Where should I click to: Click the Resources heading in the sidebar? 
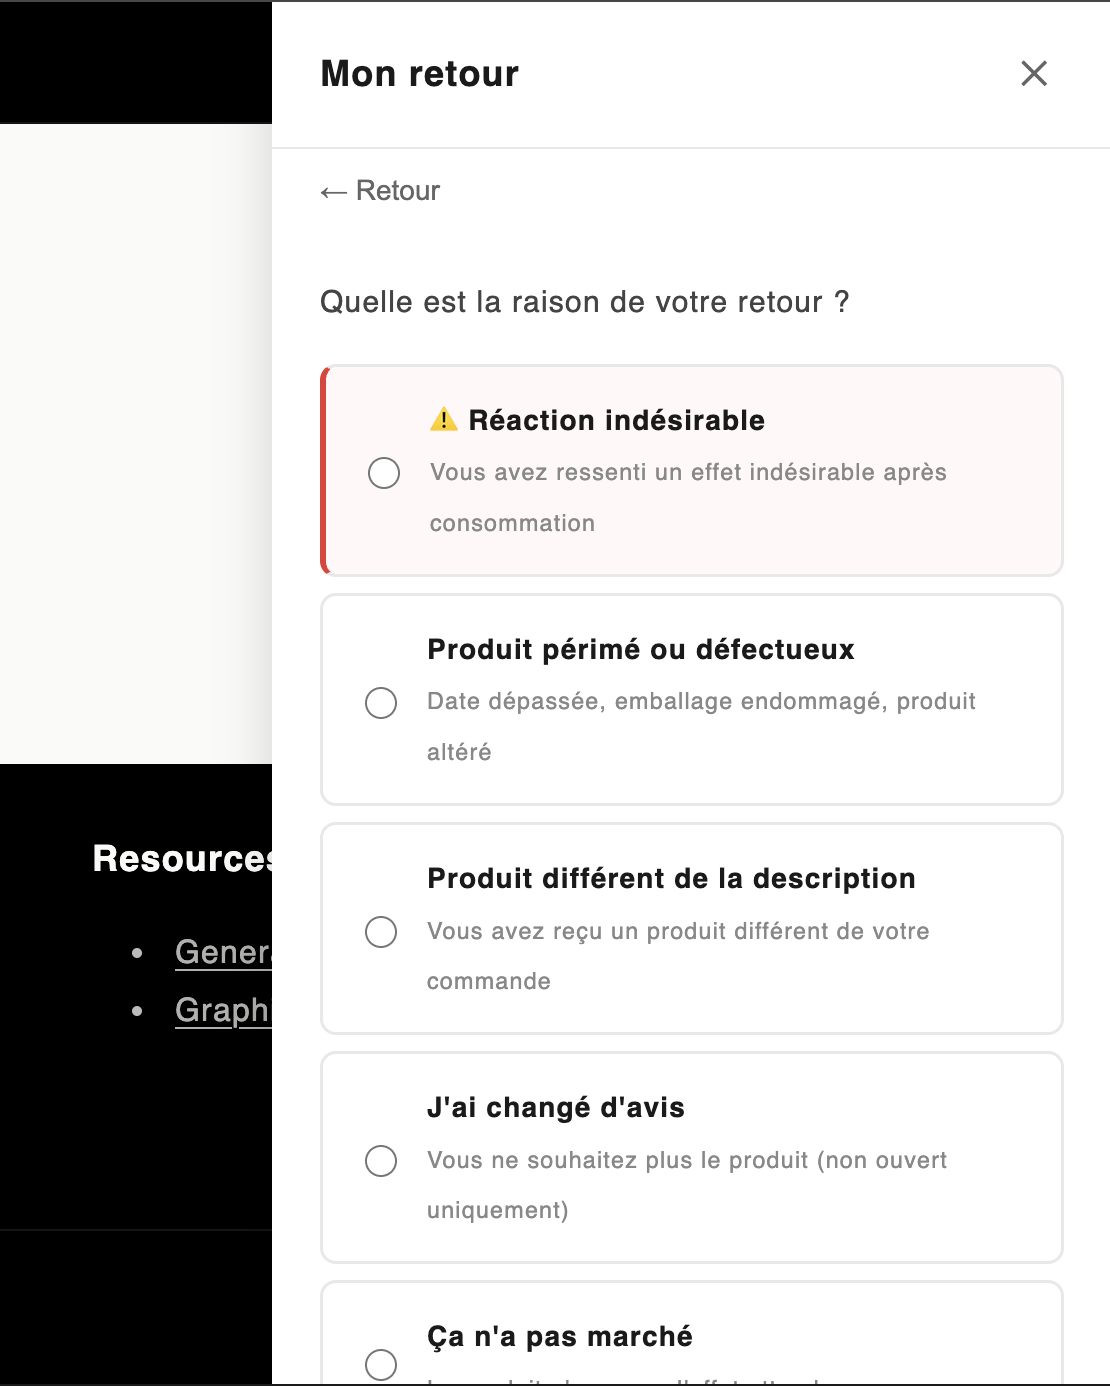pos(180,858)
